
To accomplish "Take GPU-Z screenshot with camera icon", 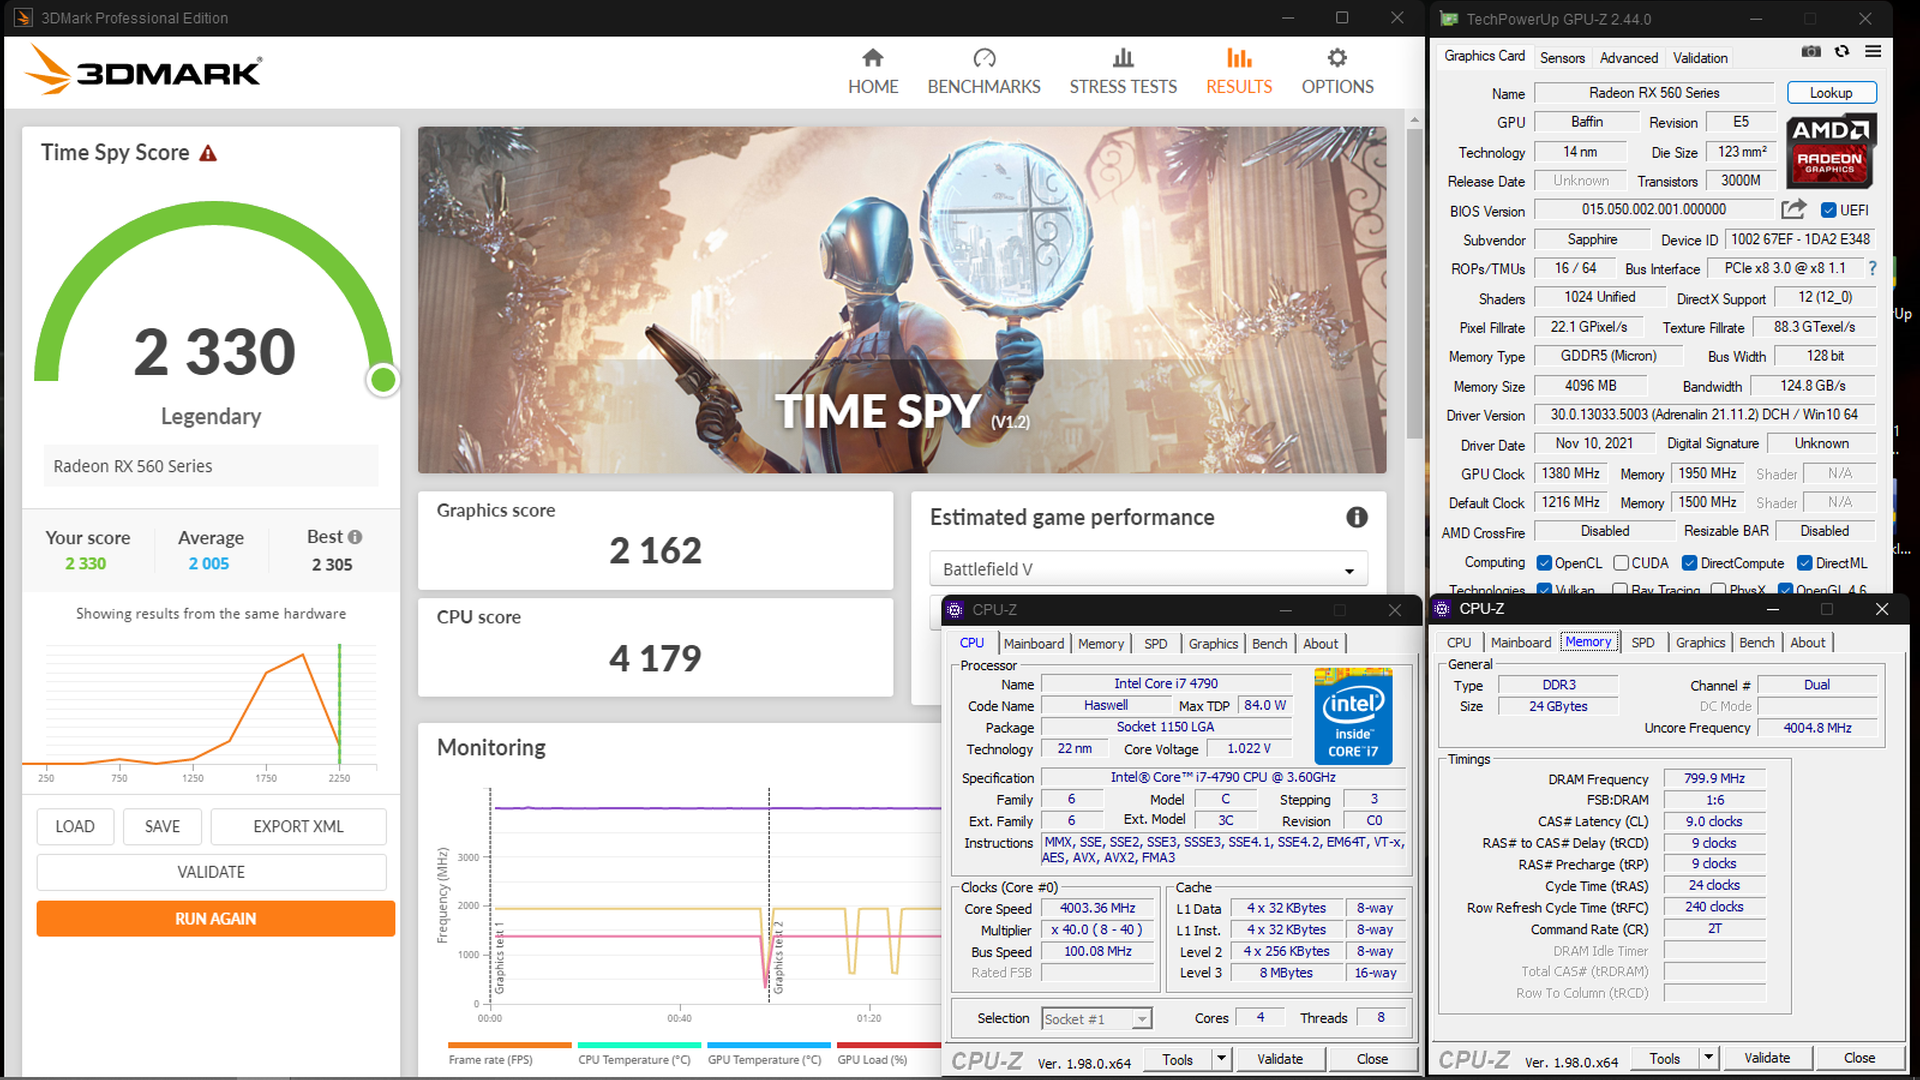I will pyautogui.click(x=1811, y=51).
